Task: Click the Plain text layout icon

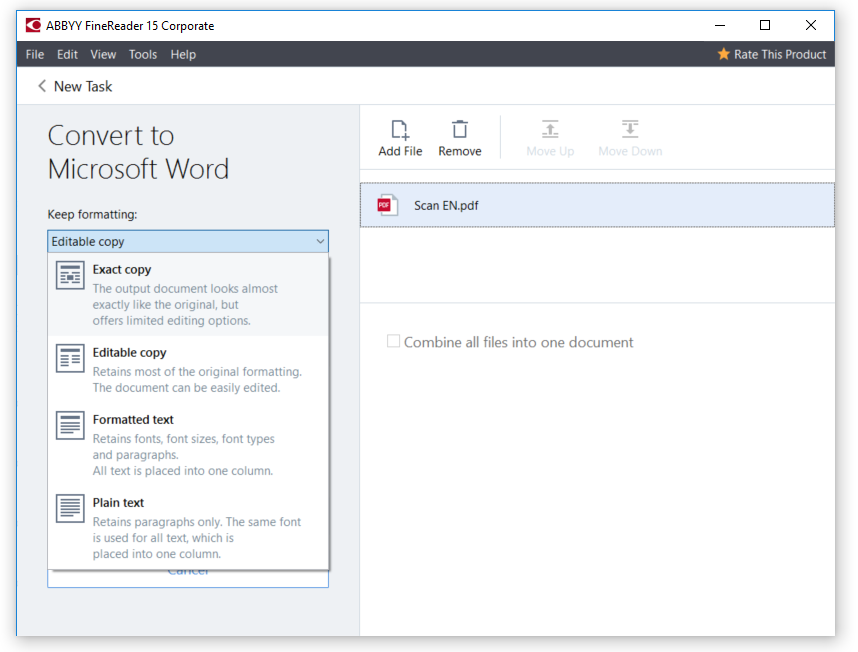Action: tap(70, 508)
